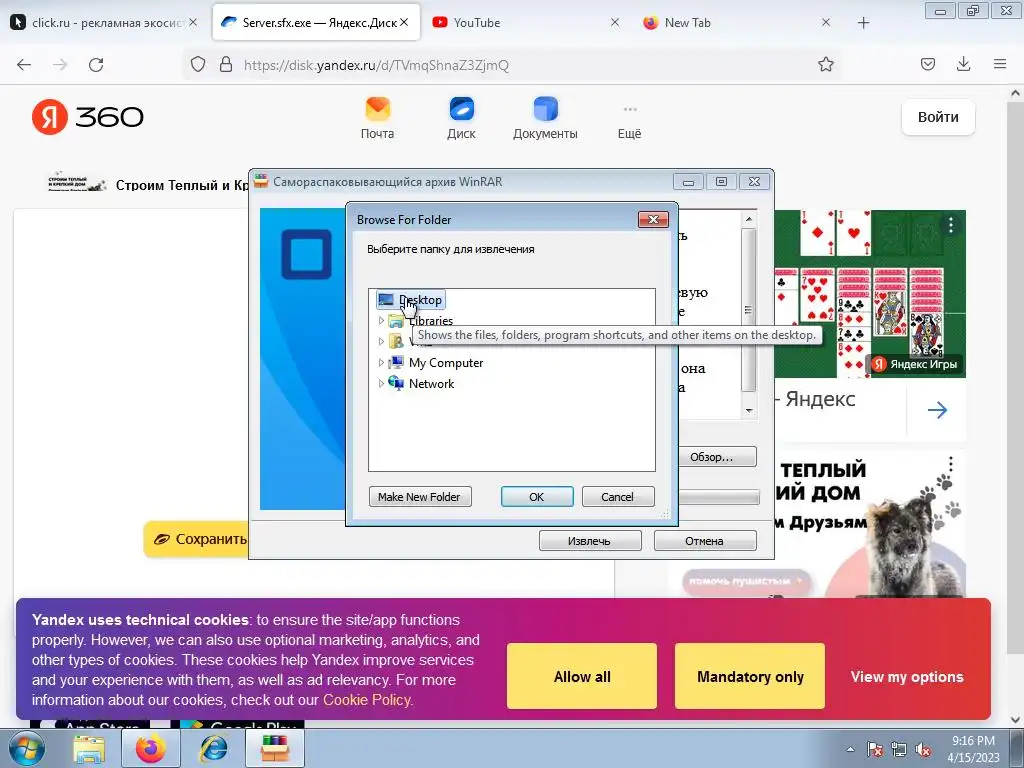Screen dimensions: 1024x768
Task: Open the Firefox hamburger menu
Action: click(1000, 64)
